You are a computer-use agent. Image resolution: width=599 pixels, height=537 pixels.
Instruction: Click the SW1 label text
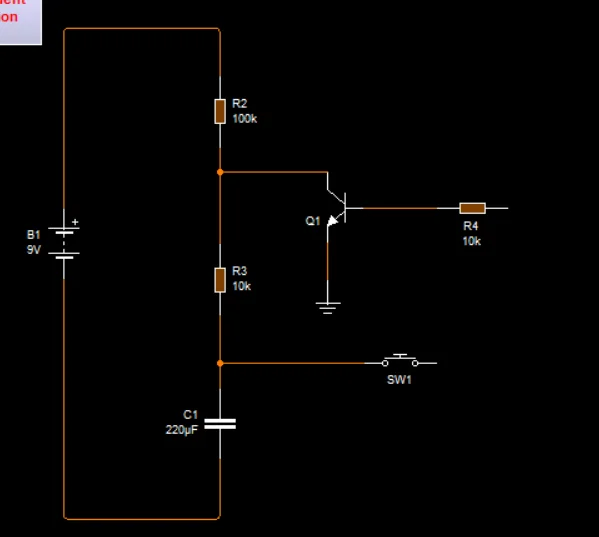[x=399, y=380]
